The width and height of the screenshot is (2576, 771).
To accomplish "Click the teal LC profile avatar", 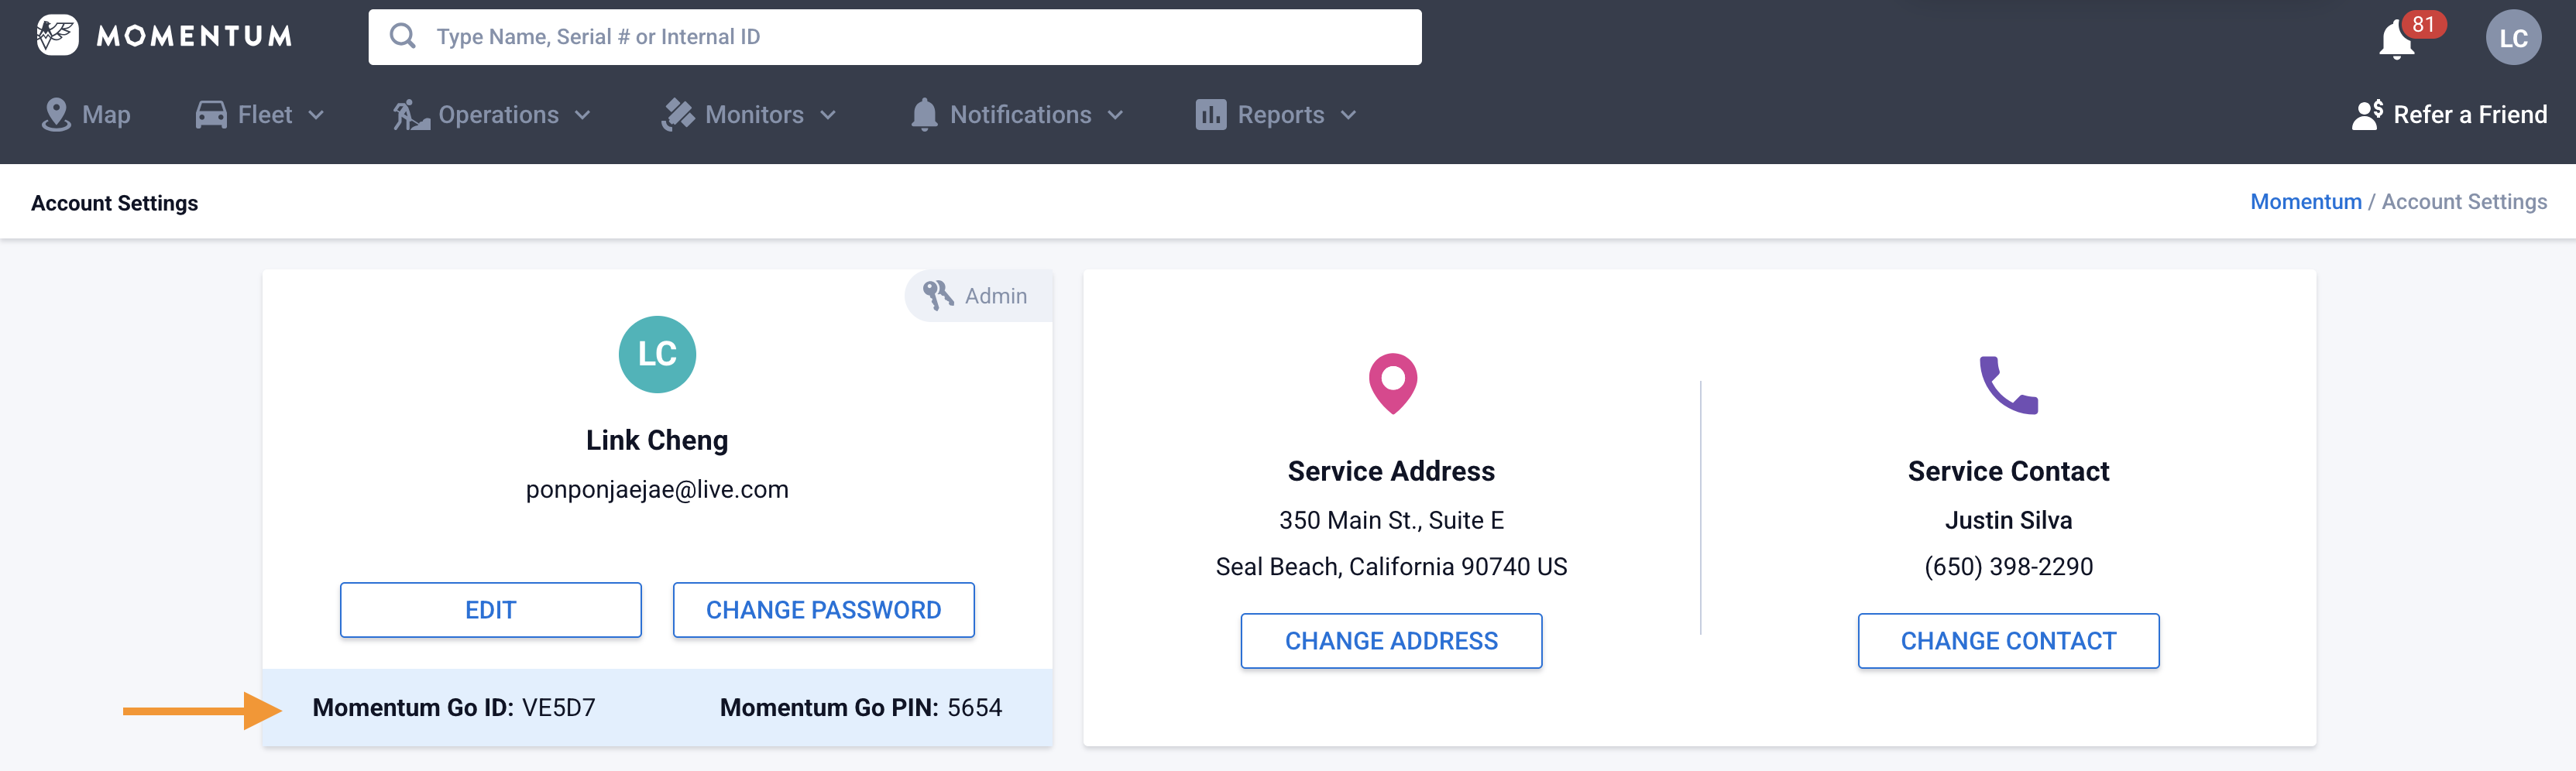I will click(657, 354).
